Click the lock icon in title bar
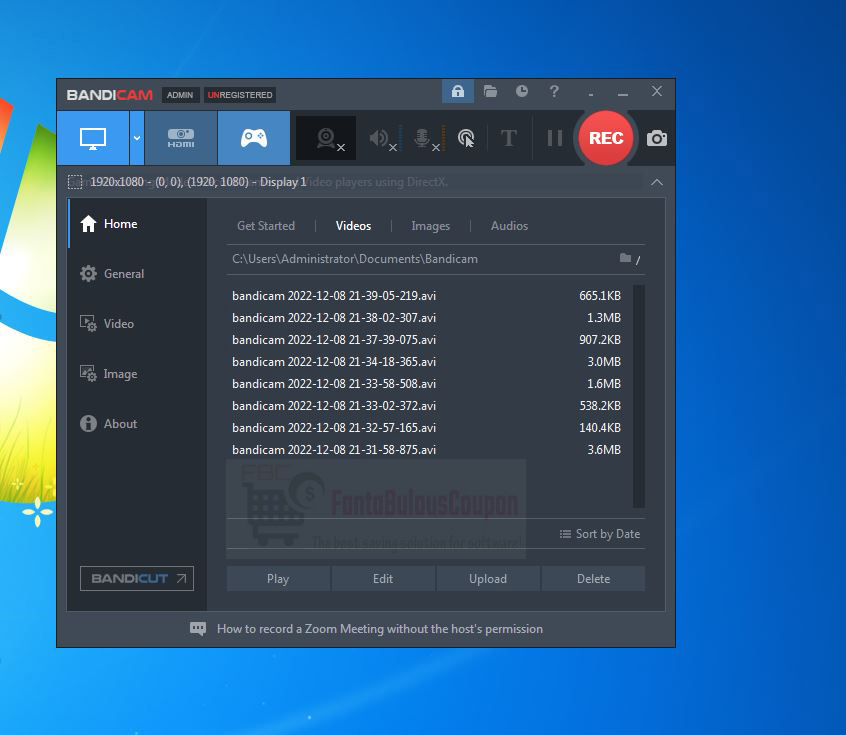Screen dimensions: 846x735 [458, 91]
